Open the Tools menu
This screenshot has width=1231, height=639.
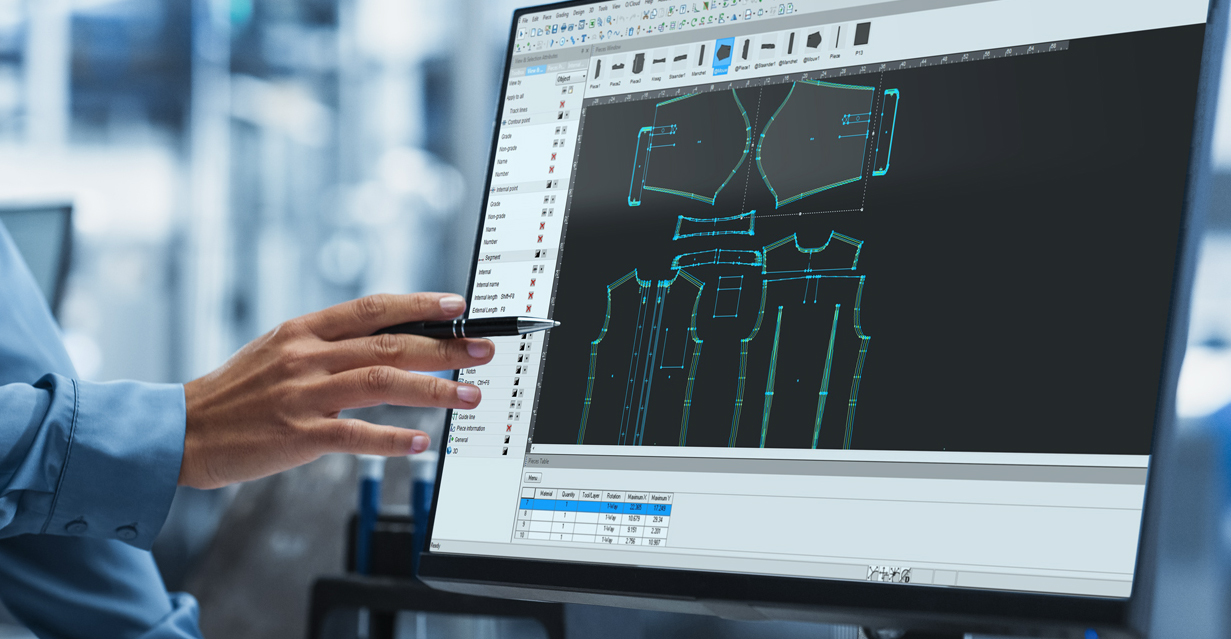pyautogui.click(x=603, y=9)
